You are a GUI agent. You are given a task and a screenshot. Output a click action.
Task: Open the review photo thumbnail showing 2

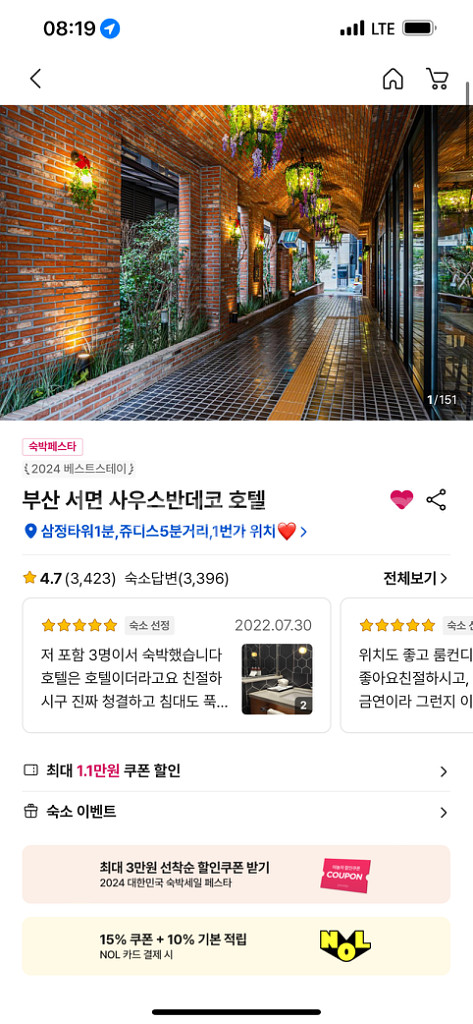tap(277, 679)
